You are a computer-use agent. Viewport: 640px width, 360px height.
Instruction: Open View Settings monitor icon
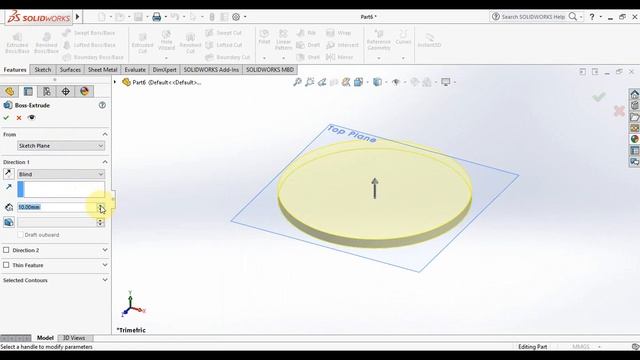pos(446,82)
